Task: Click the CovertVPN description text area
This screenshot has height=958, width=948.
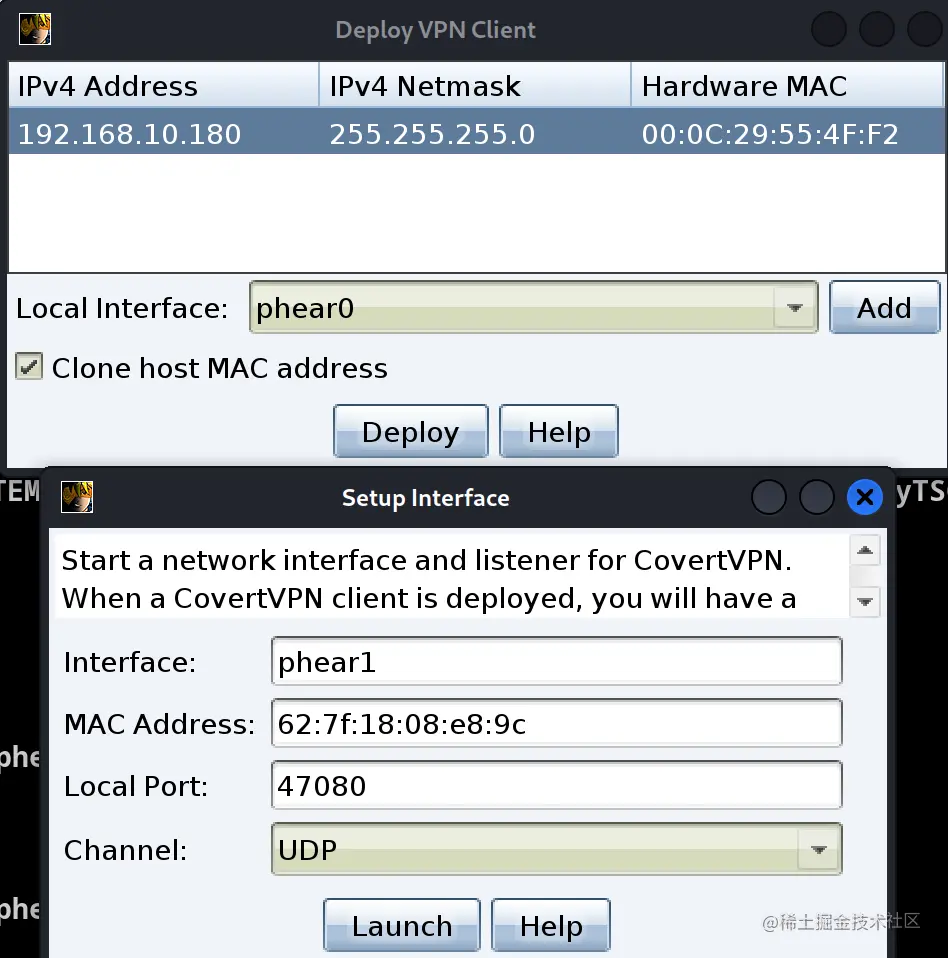Action: [x=452, y=578]
